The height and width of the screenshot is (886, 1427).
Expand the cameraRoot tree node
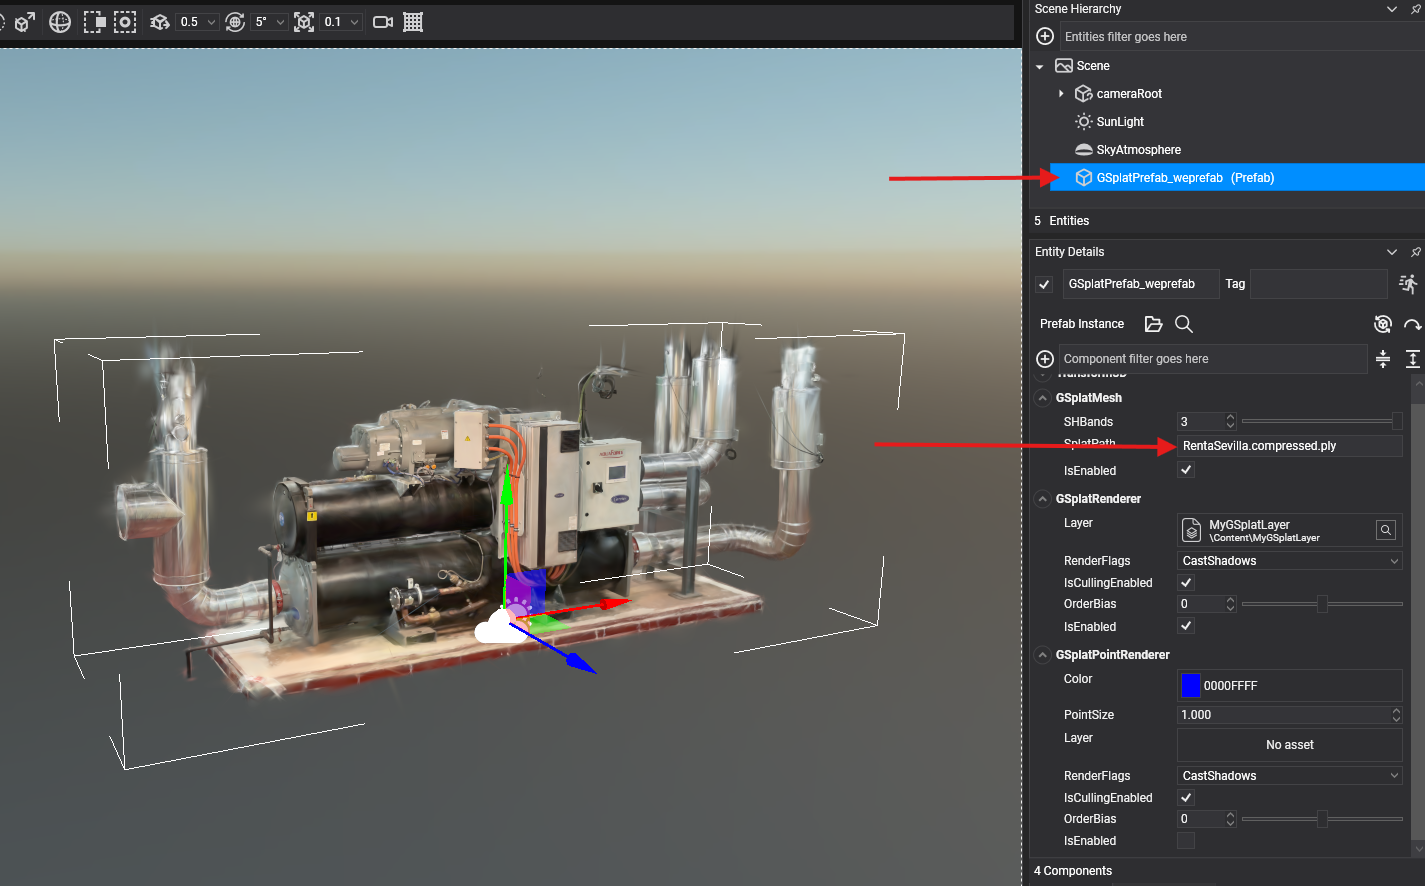point(1061,94)
